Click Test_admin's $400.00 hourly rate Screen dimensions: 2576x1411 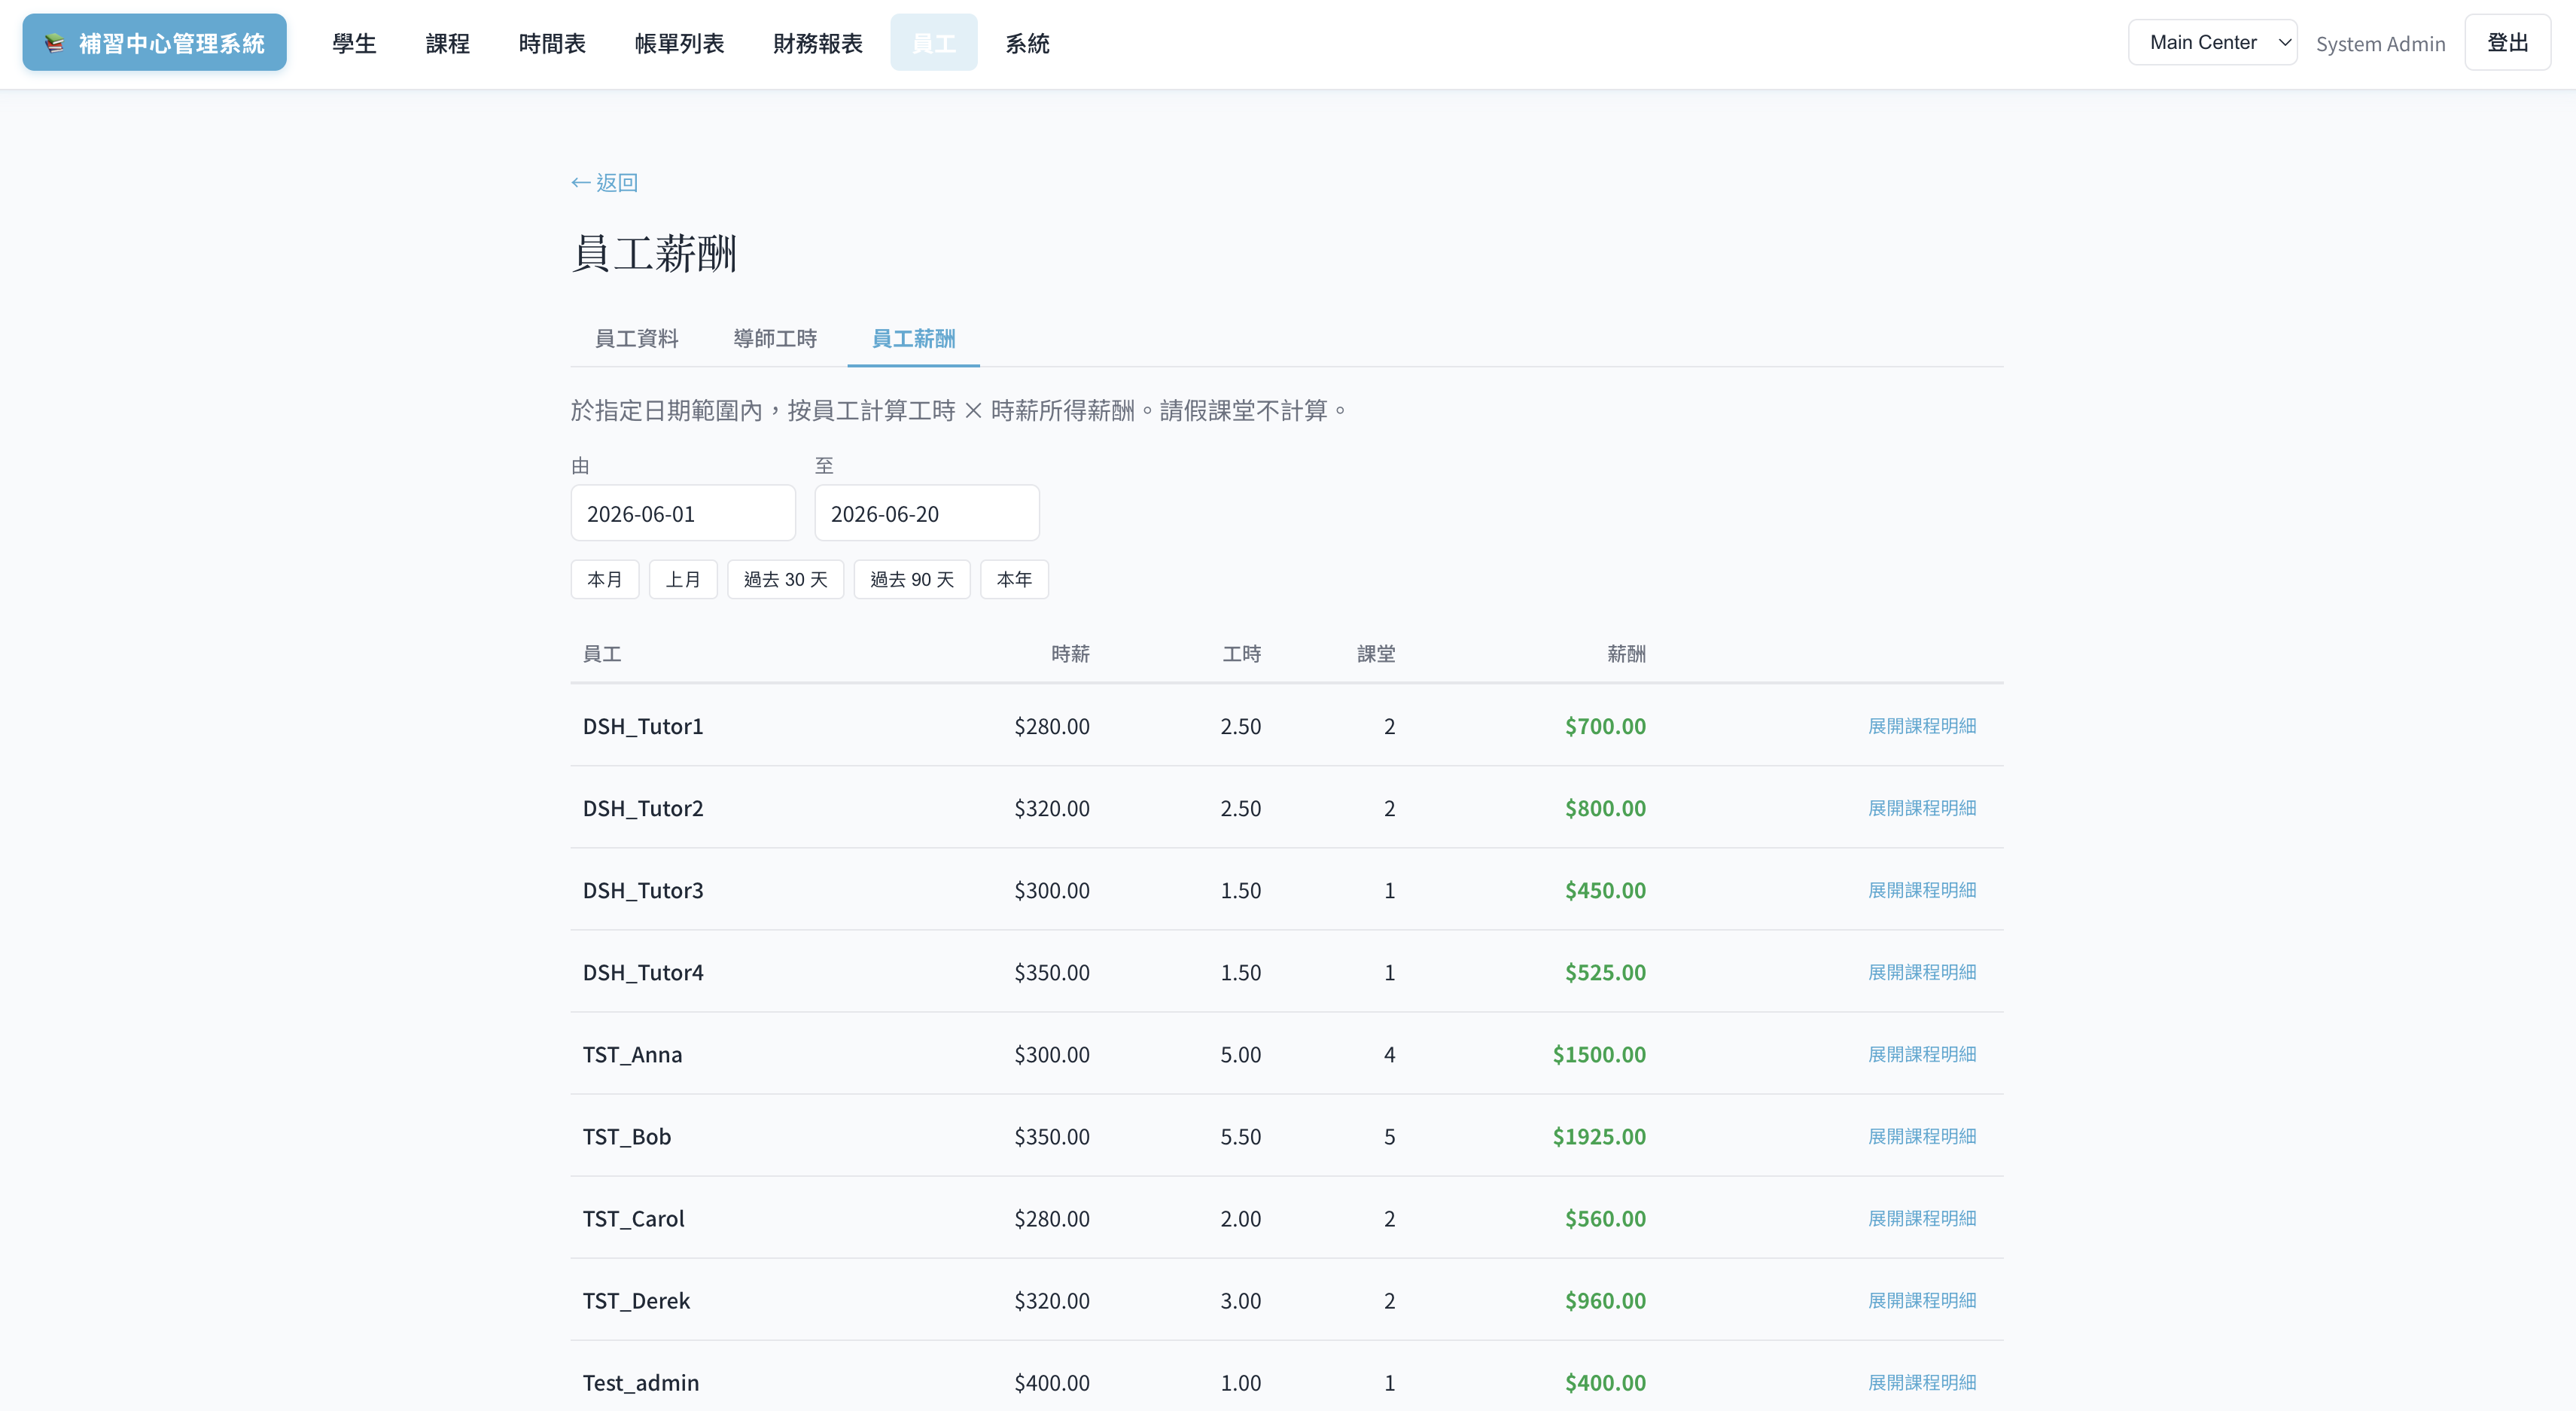[1052, 1382]
